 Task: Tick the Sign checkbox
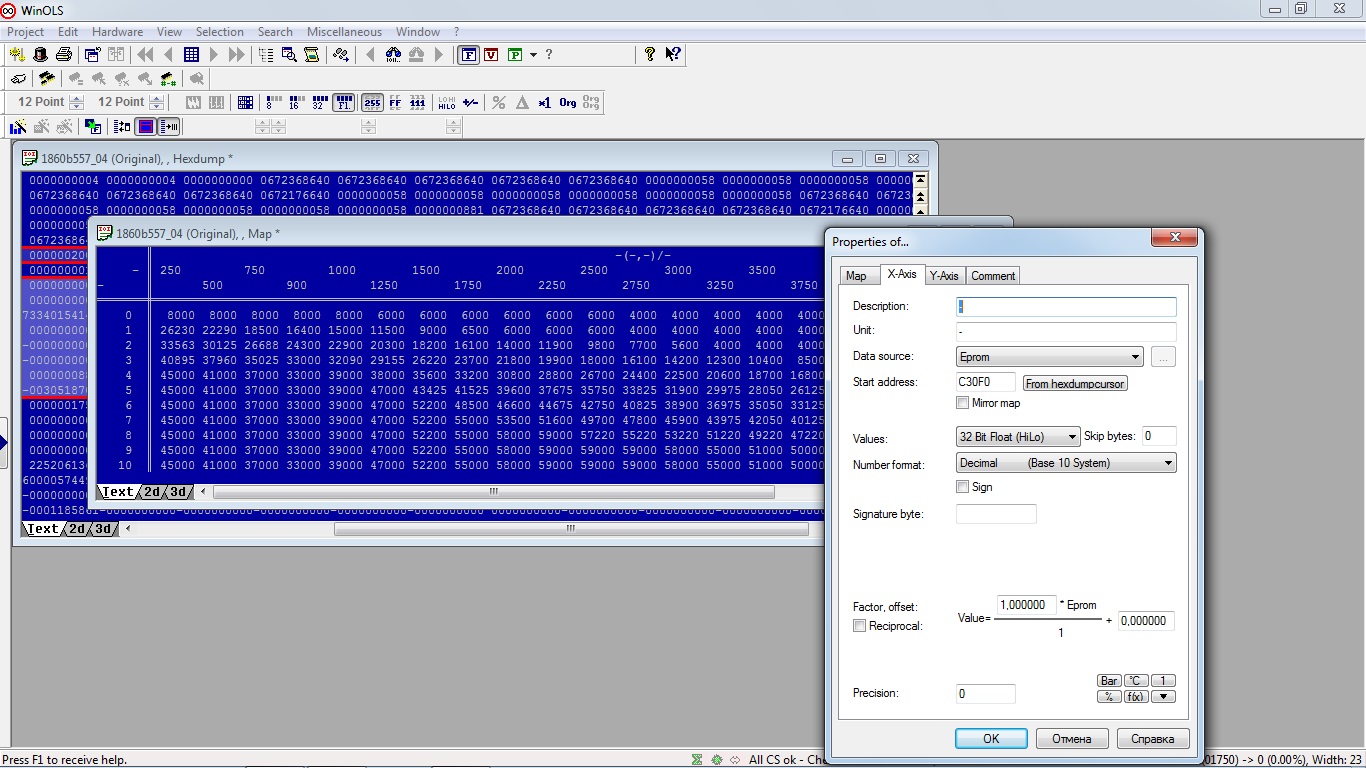pyautogui.click(x=963, y=487)
